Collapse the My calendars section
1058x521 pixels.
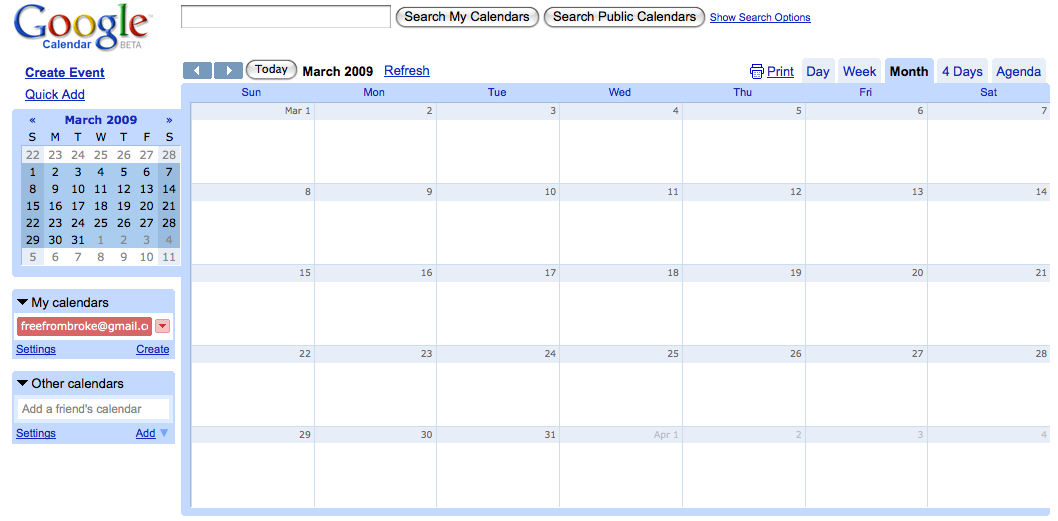(23, 302)
